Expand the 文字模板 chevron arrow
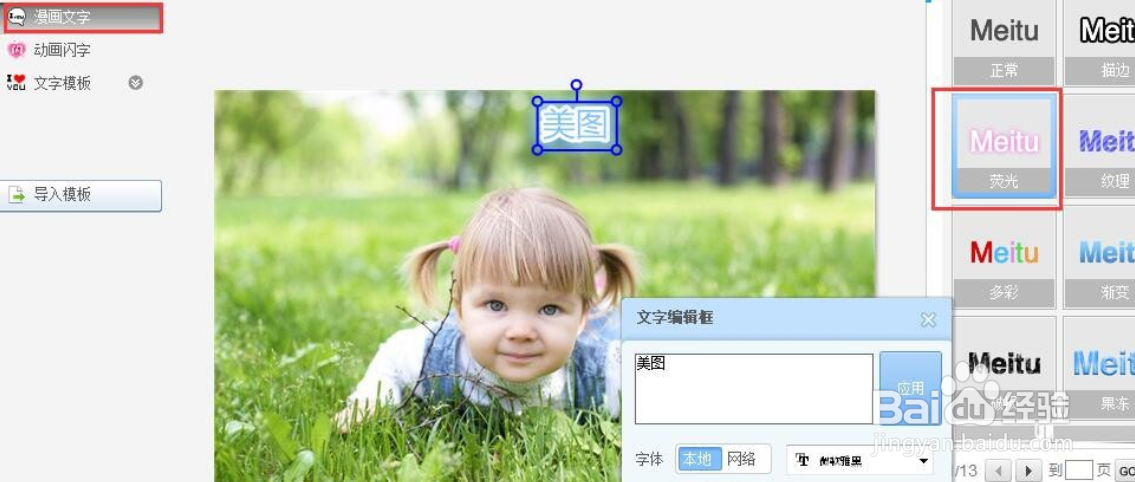This screenshot has height=482, width=1135. [x=135, y=83]
